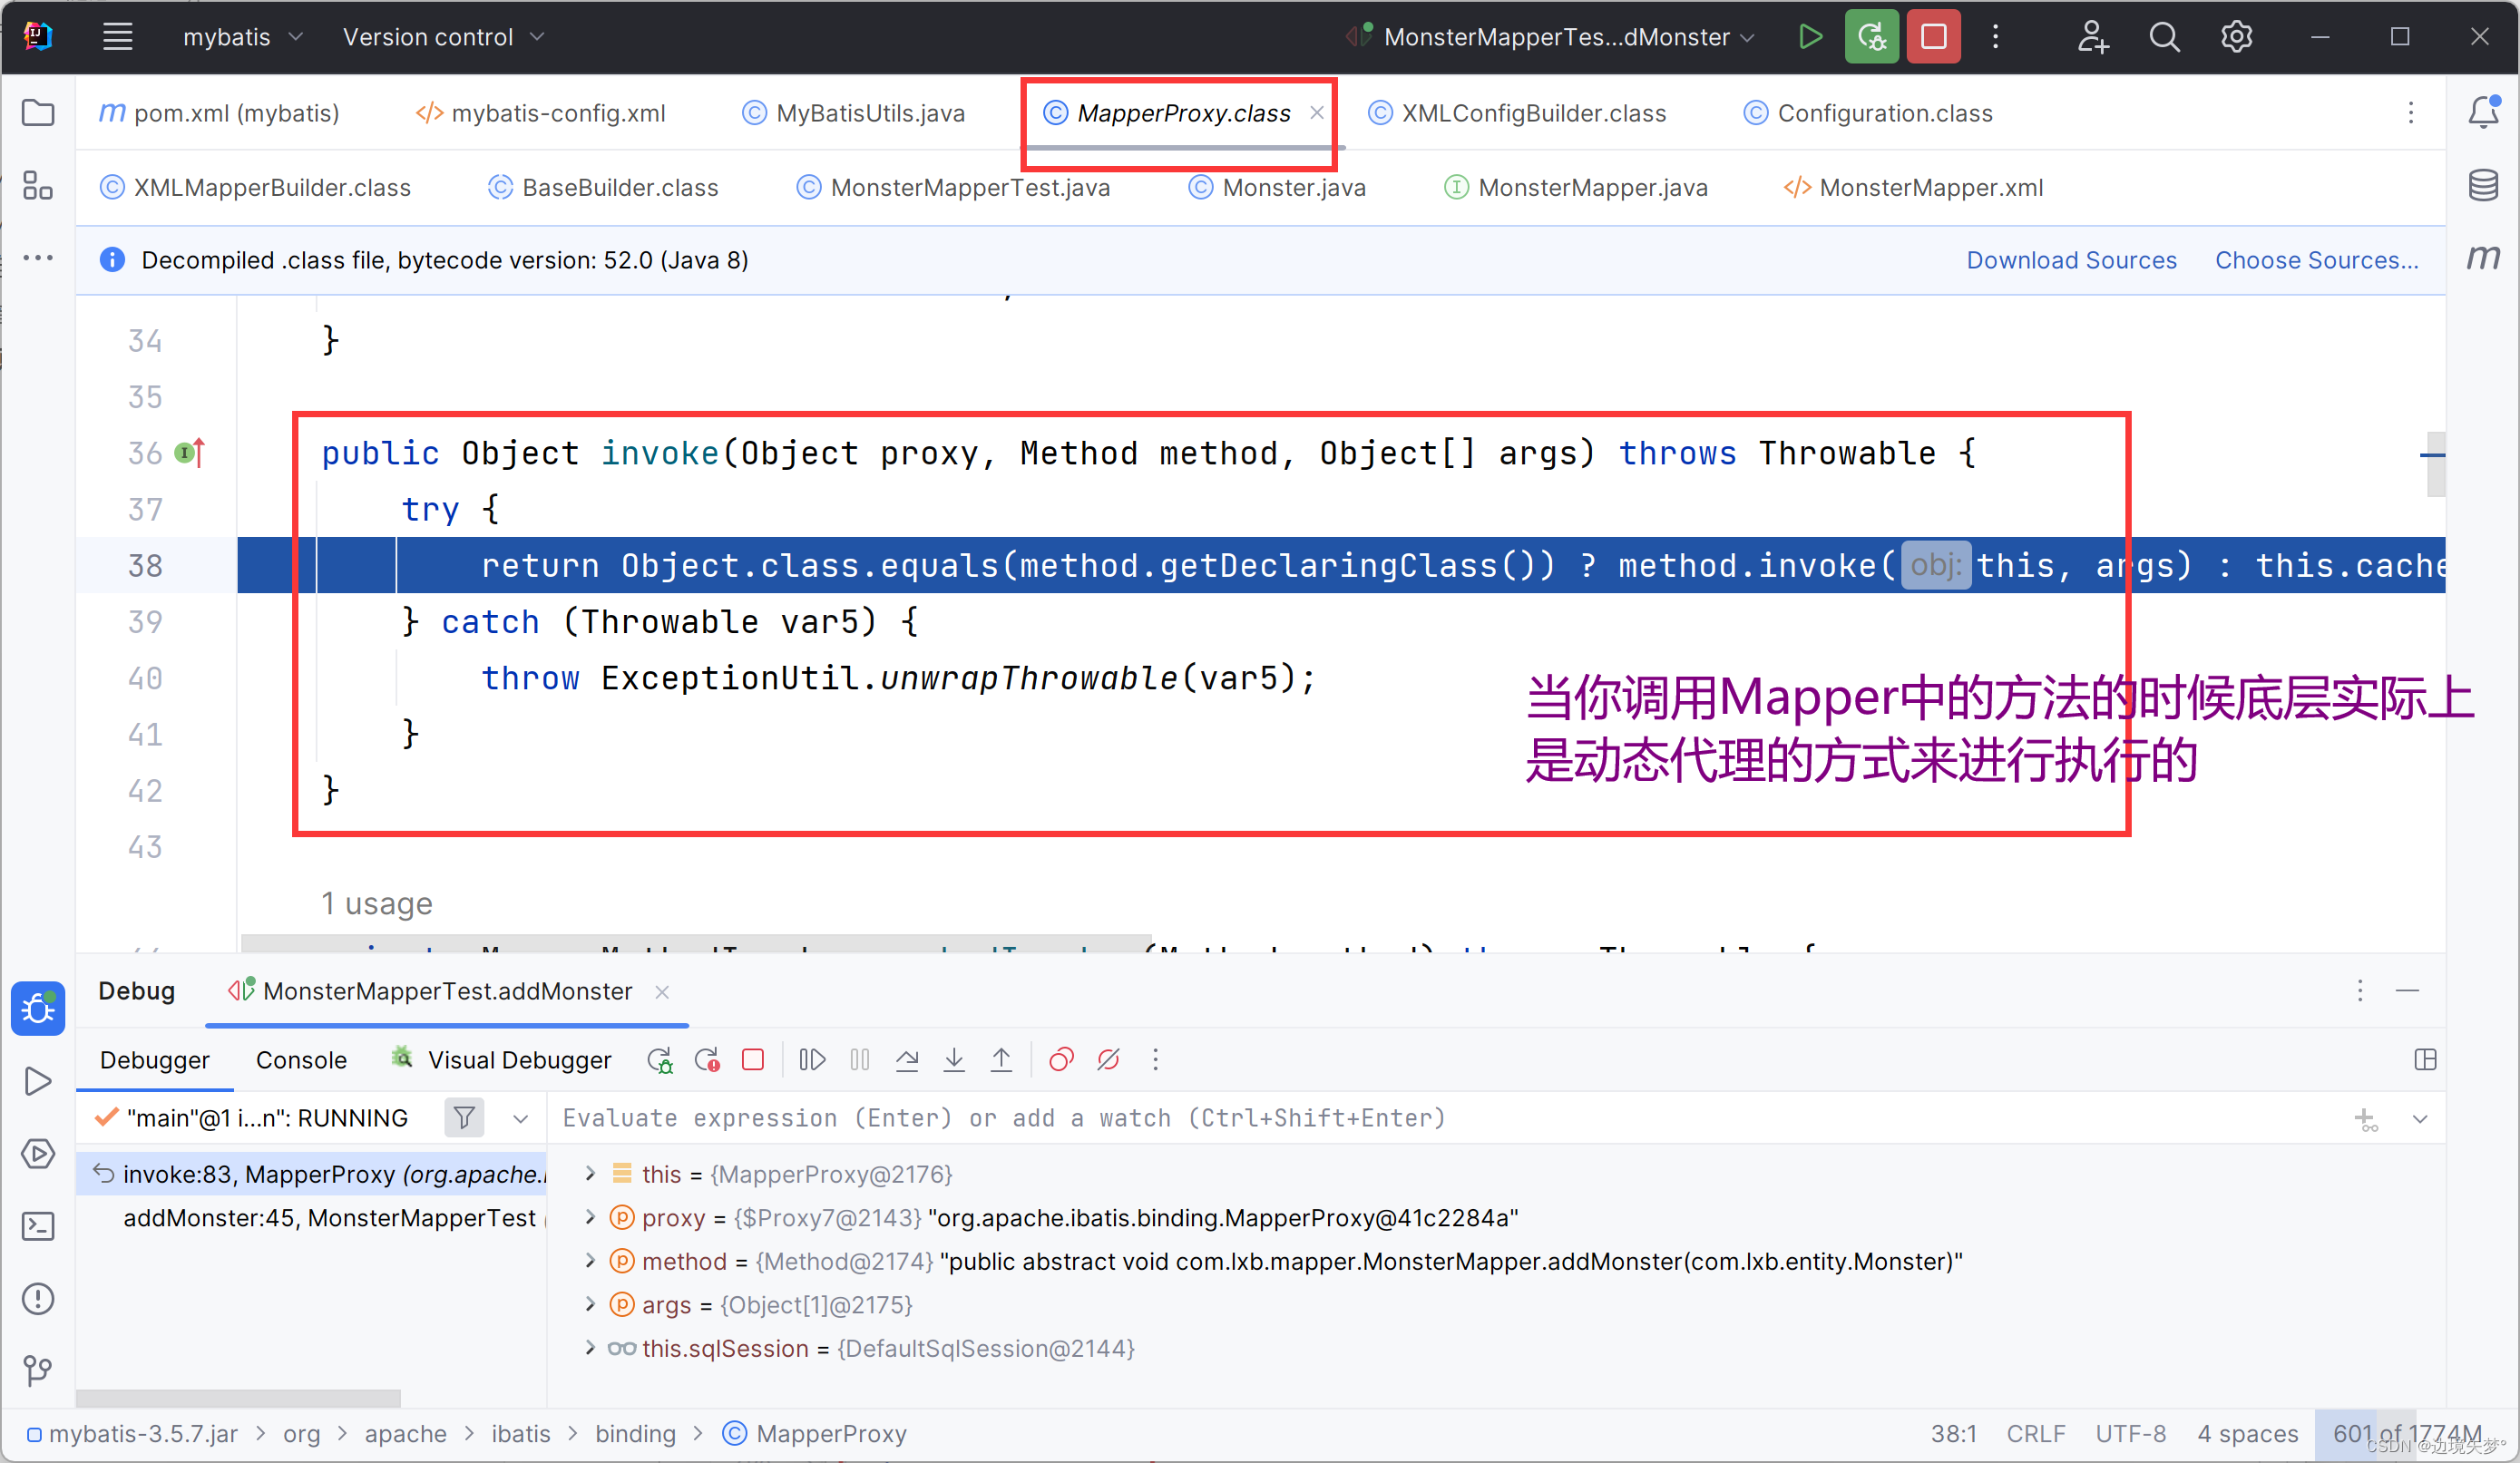Toggle Mute Breakpoints in debugger toolbar
The width and height of the screenshot is (2520, 1463).
(1108, 1060)
